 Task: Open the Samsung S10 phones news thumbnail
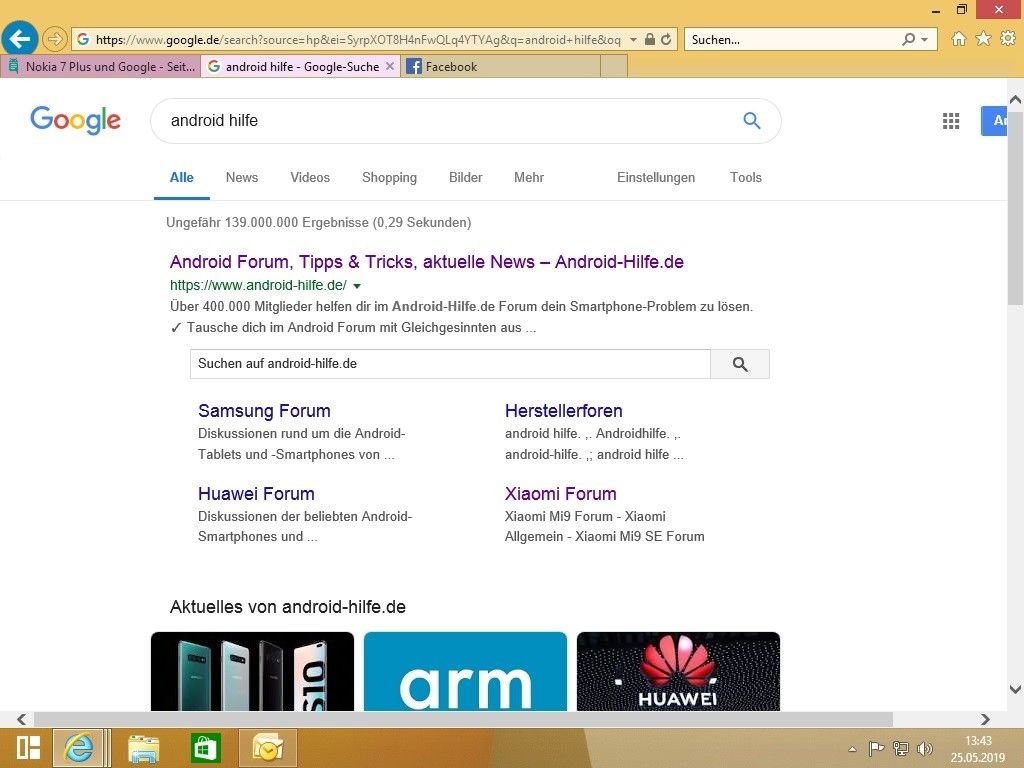click(x=252, y=671)
